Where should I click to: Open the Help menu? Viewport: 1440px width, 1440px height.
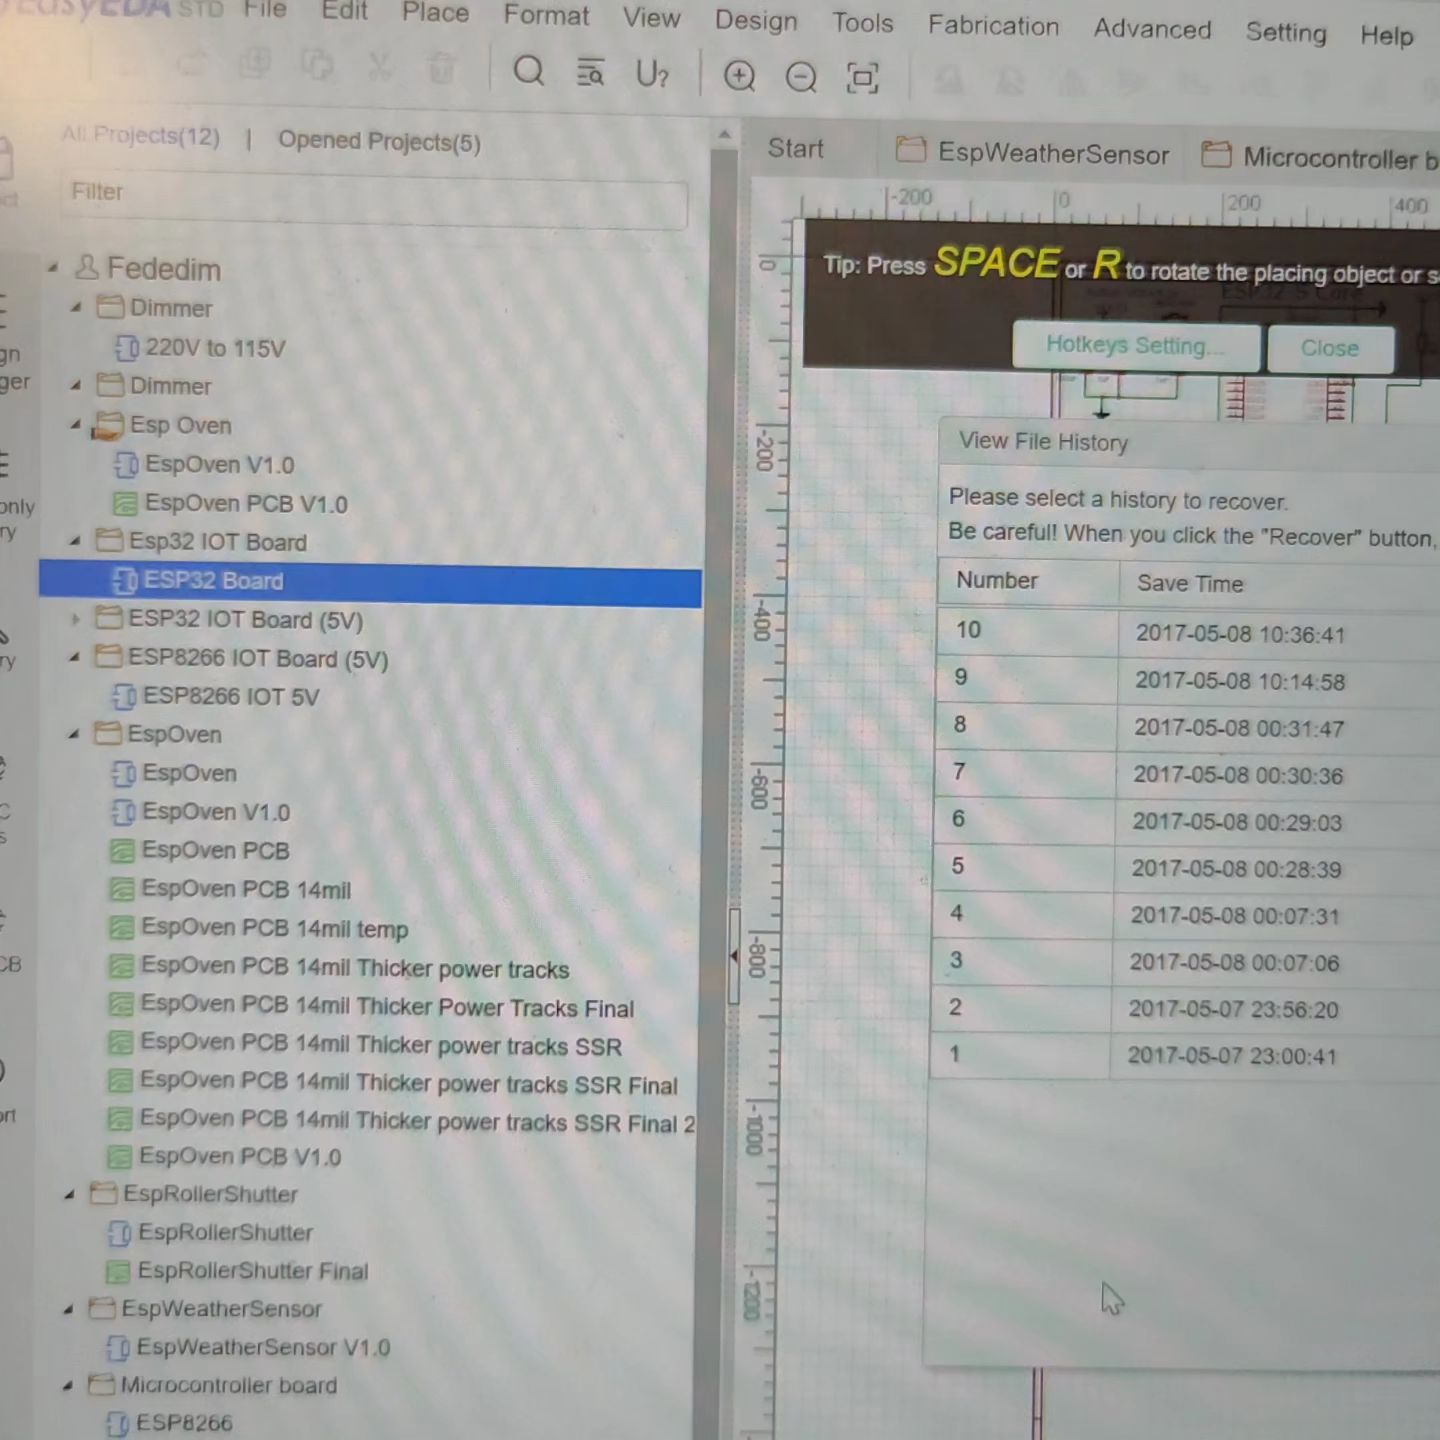click(x=1386, y=35)
